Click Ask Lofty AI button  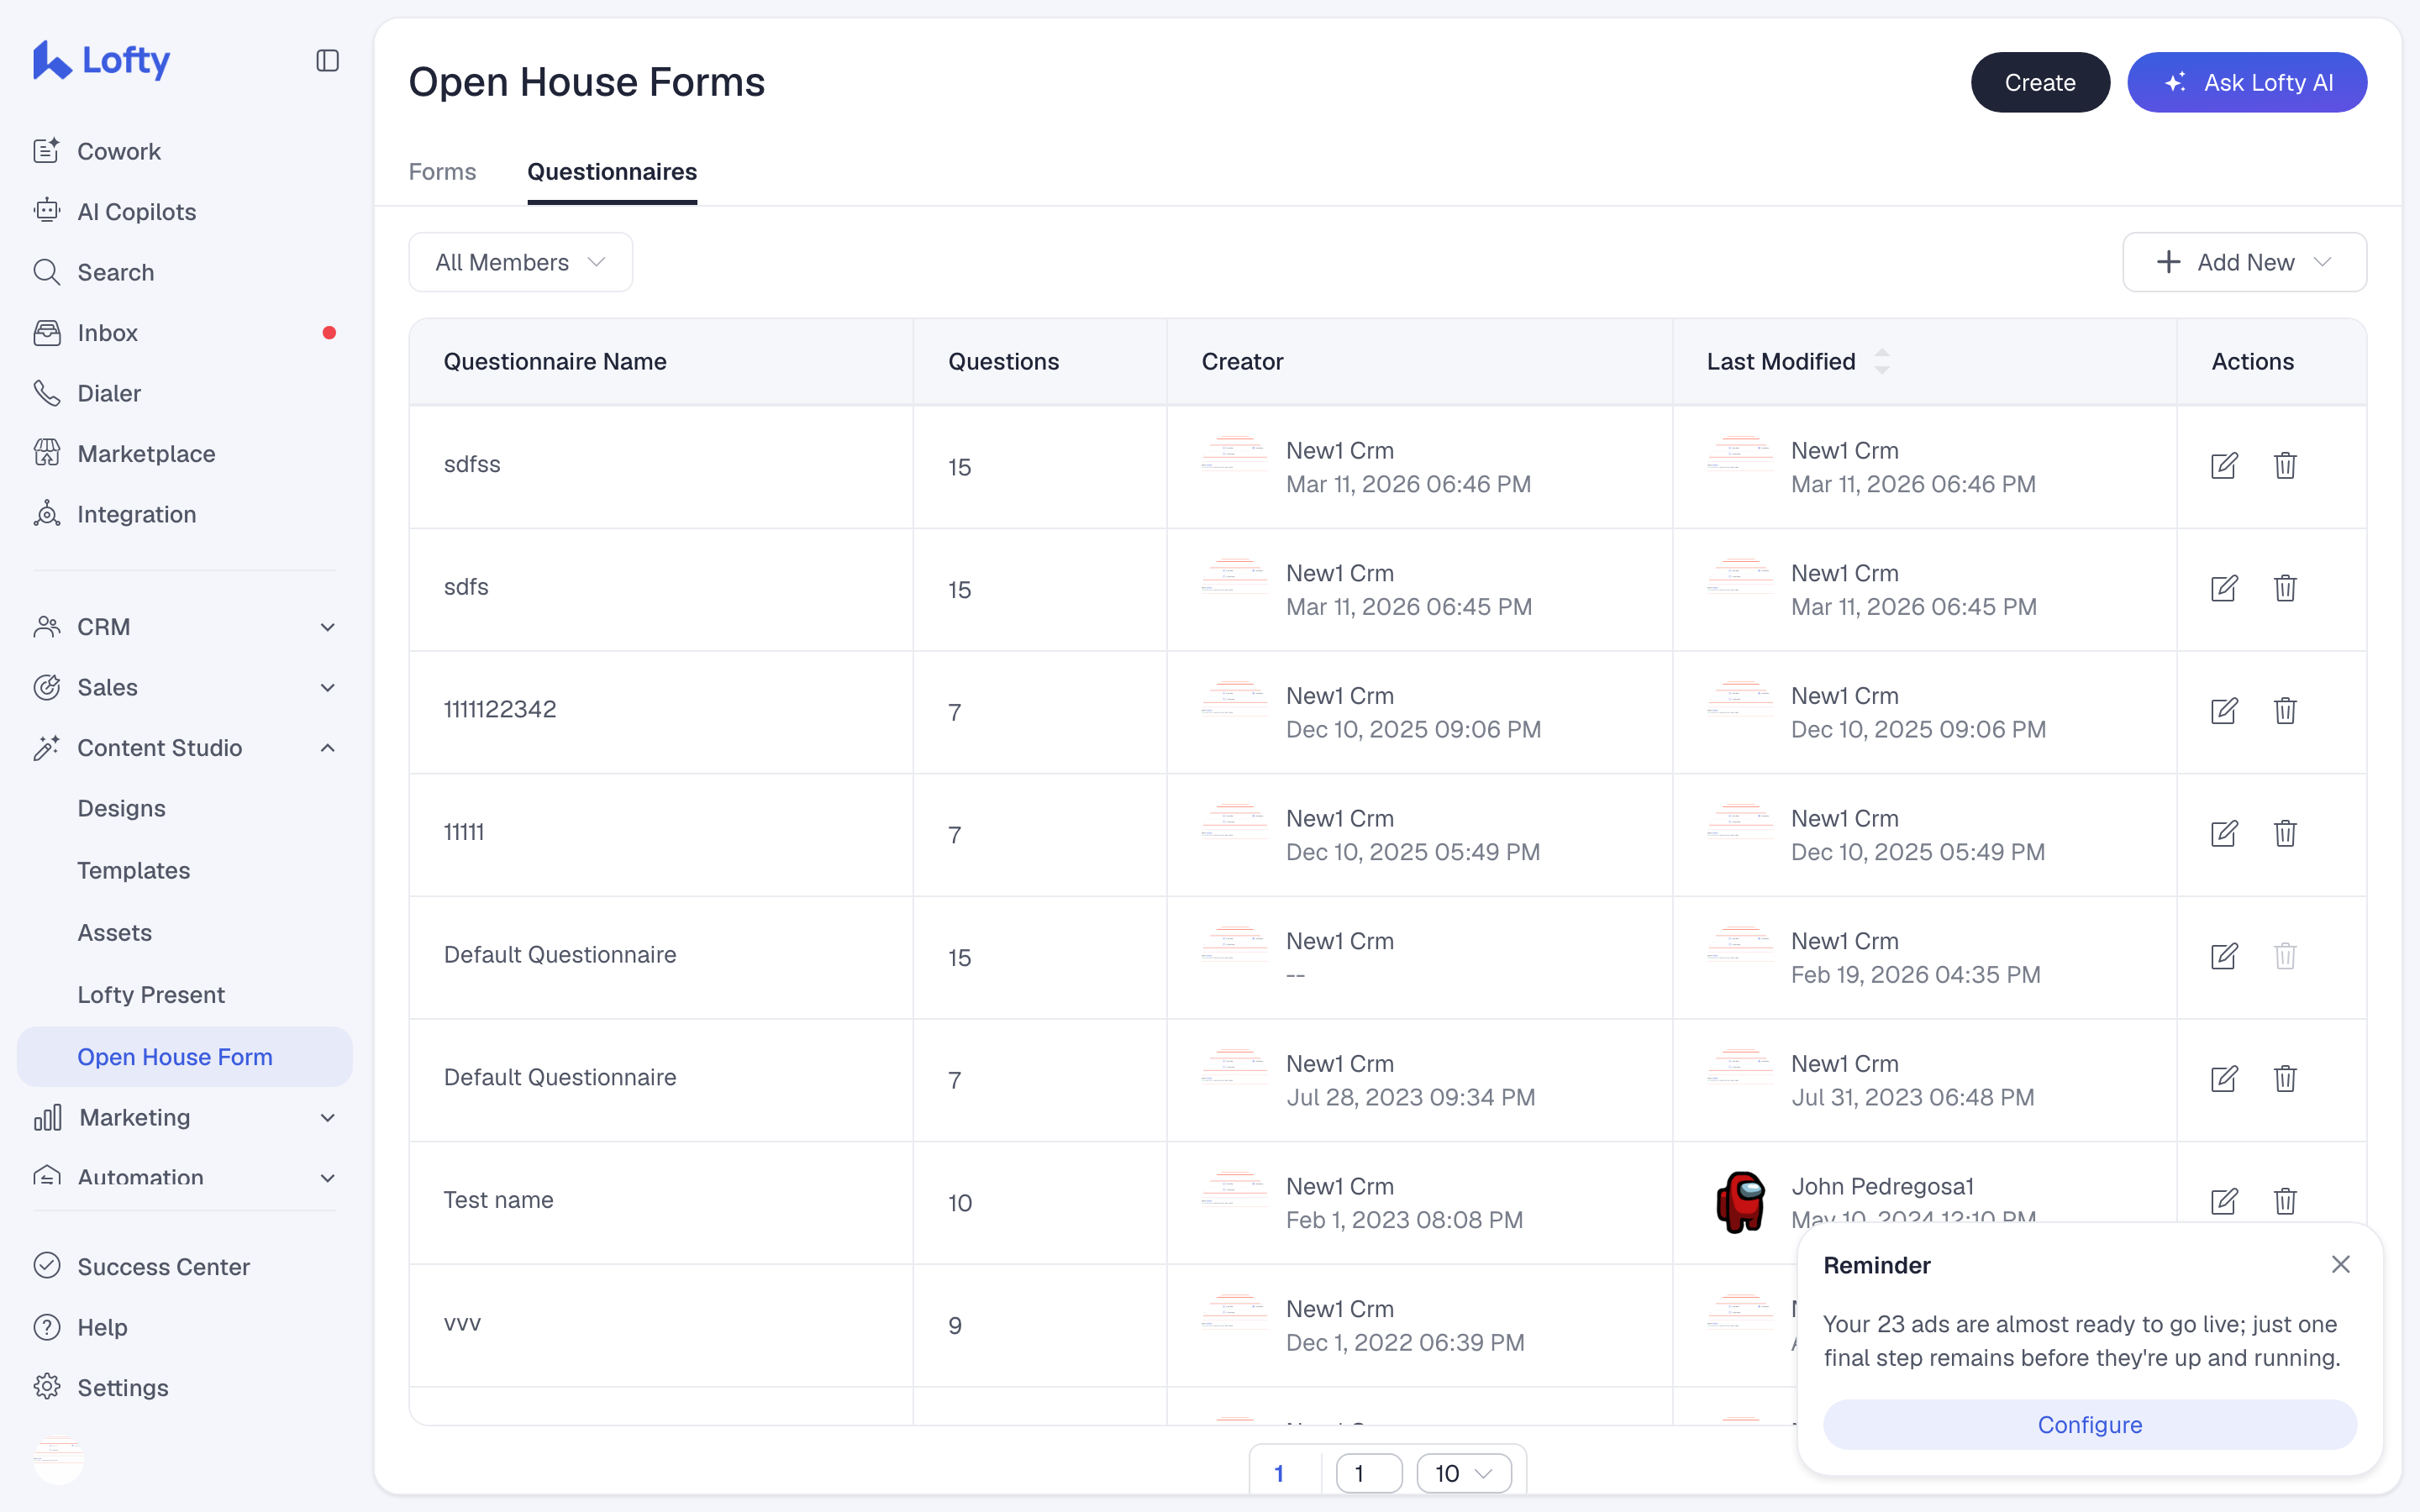point(2247,82)
